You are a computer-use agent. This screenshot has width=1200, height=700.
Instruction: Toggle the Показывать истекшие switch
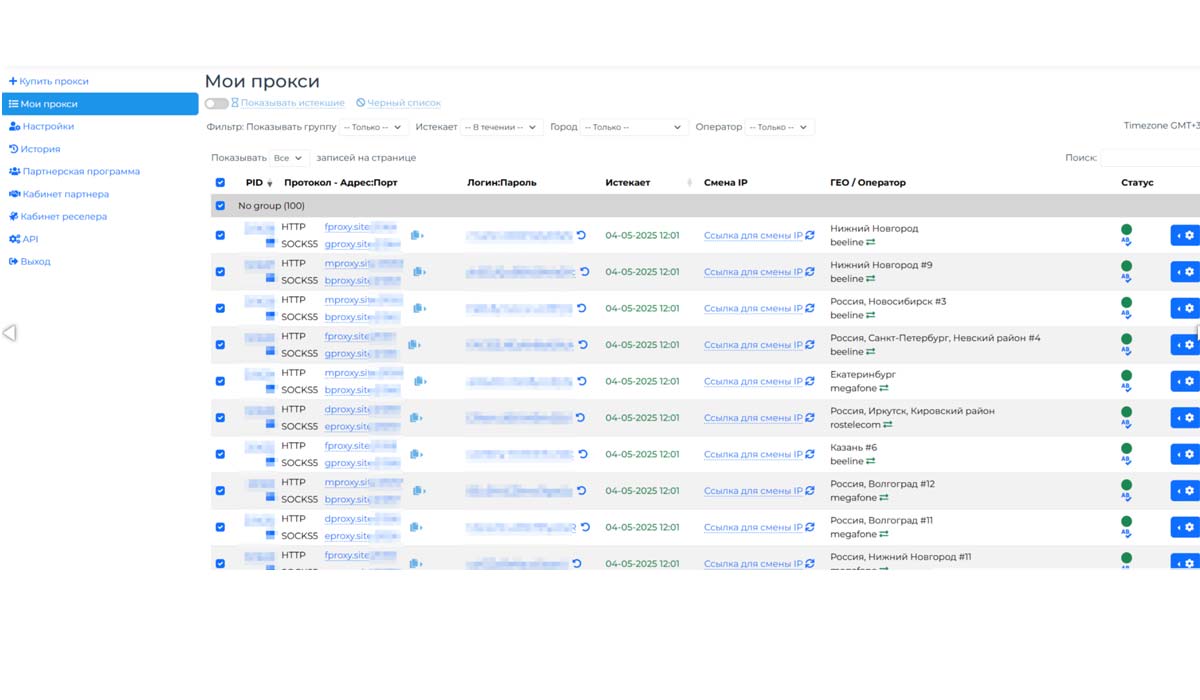pos(216,103)
